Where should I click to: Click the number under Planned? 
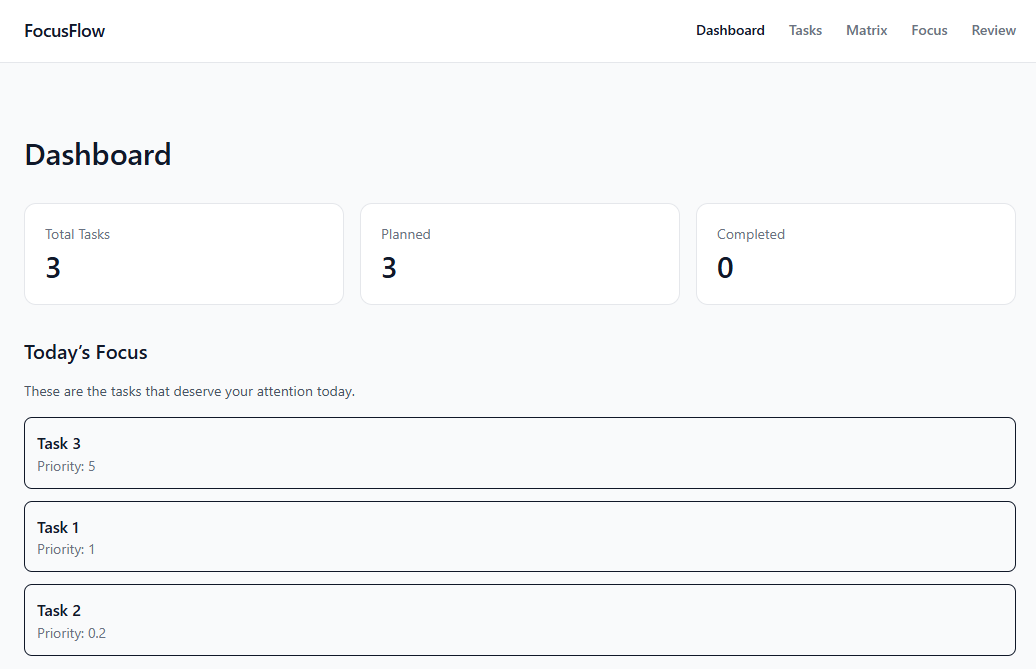[389, 268]
